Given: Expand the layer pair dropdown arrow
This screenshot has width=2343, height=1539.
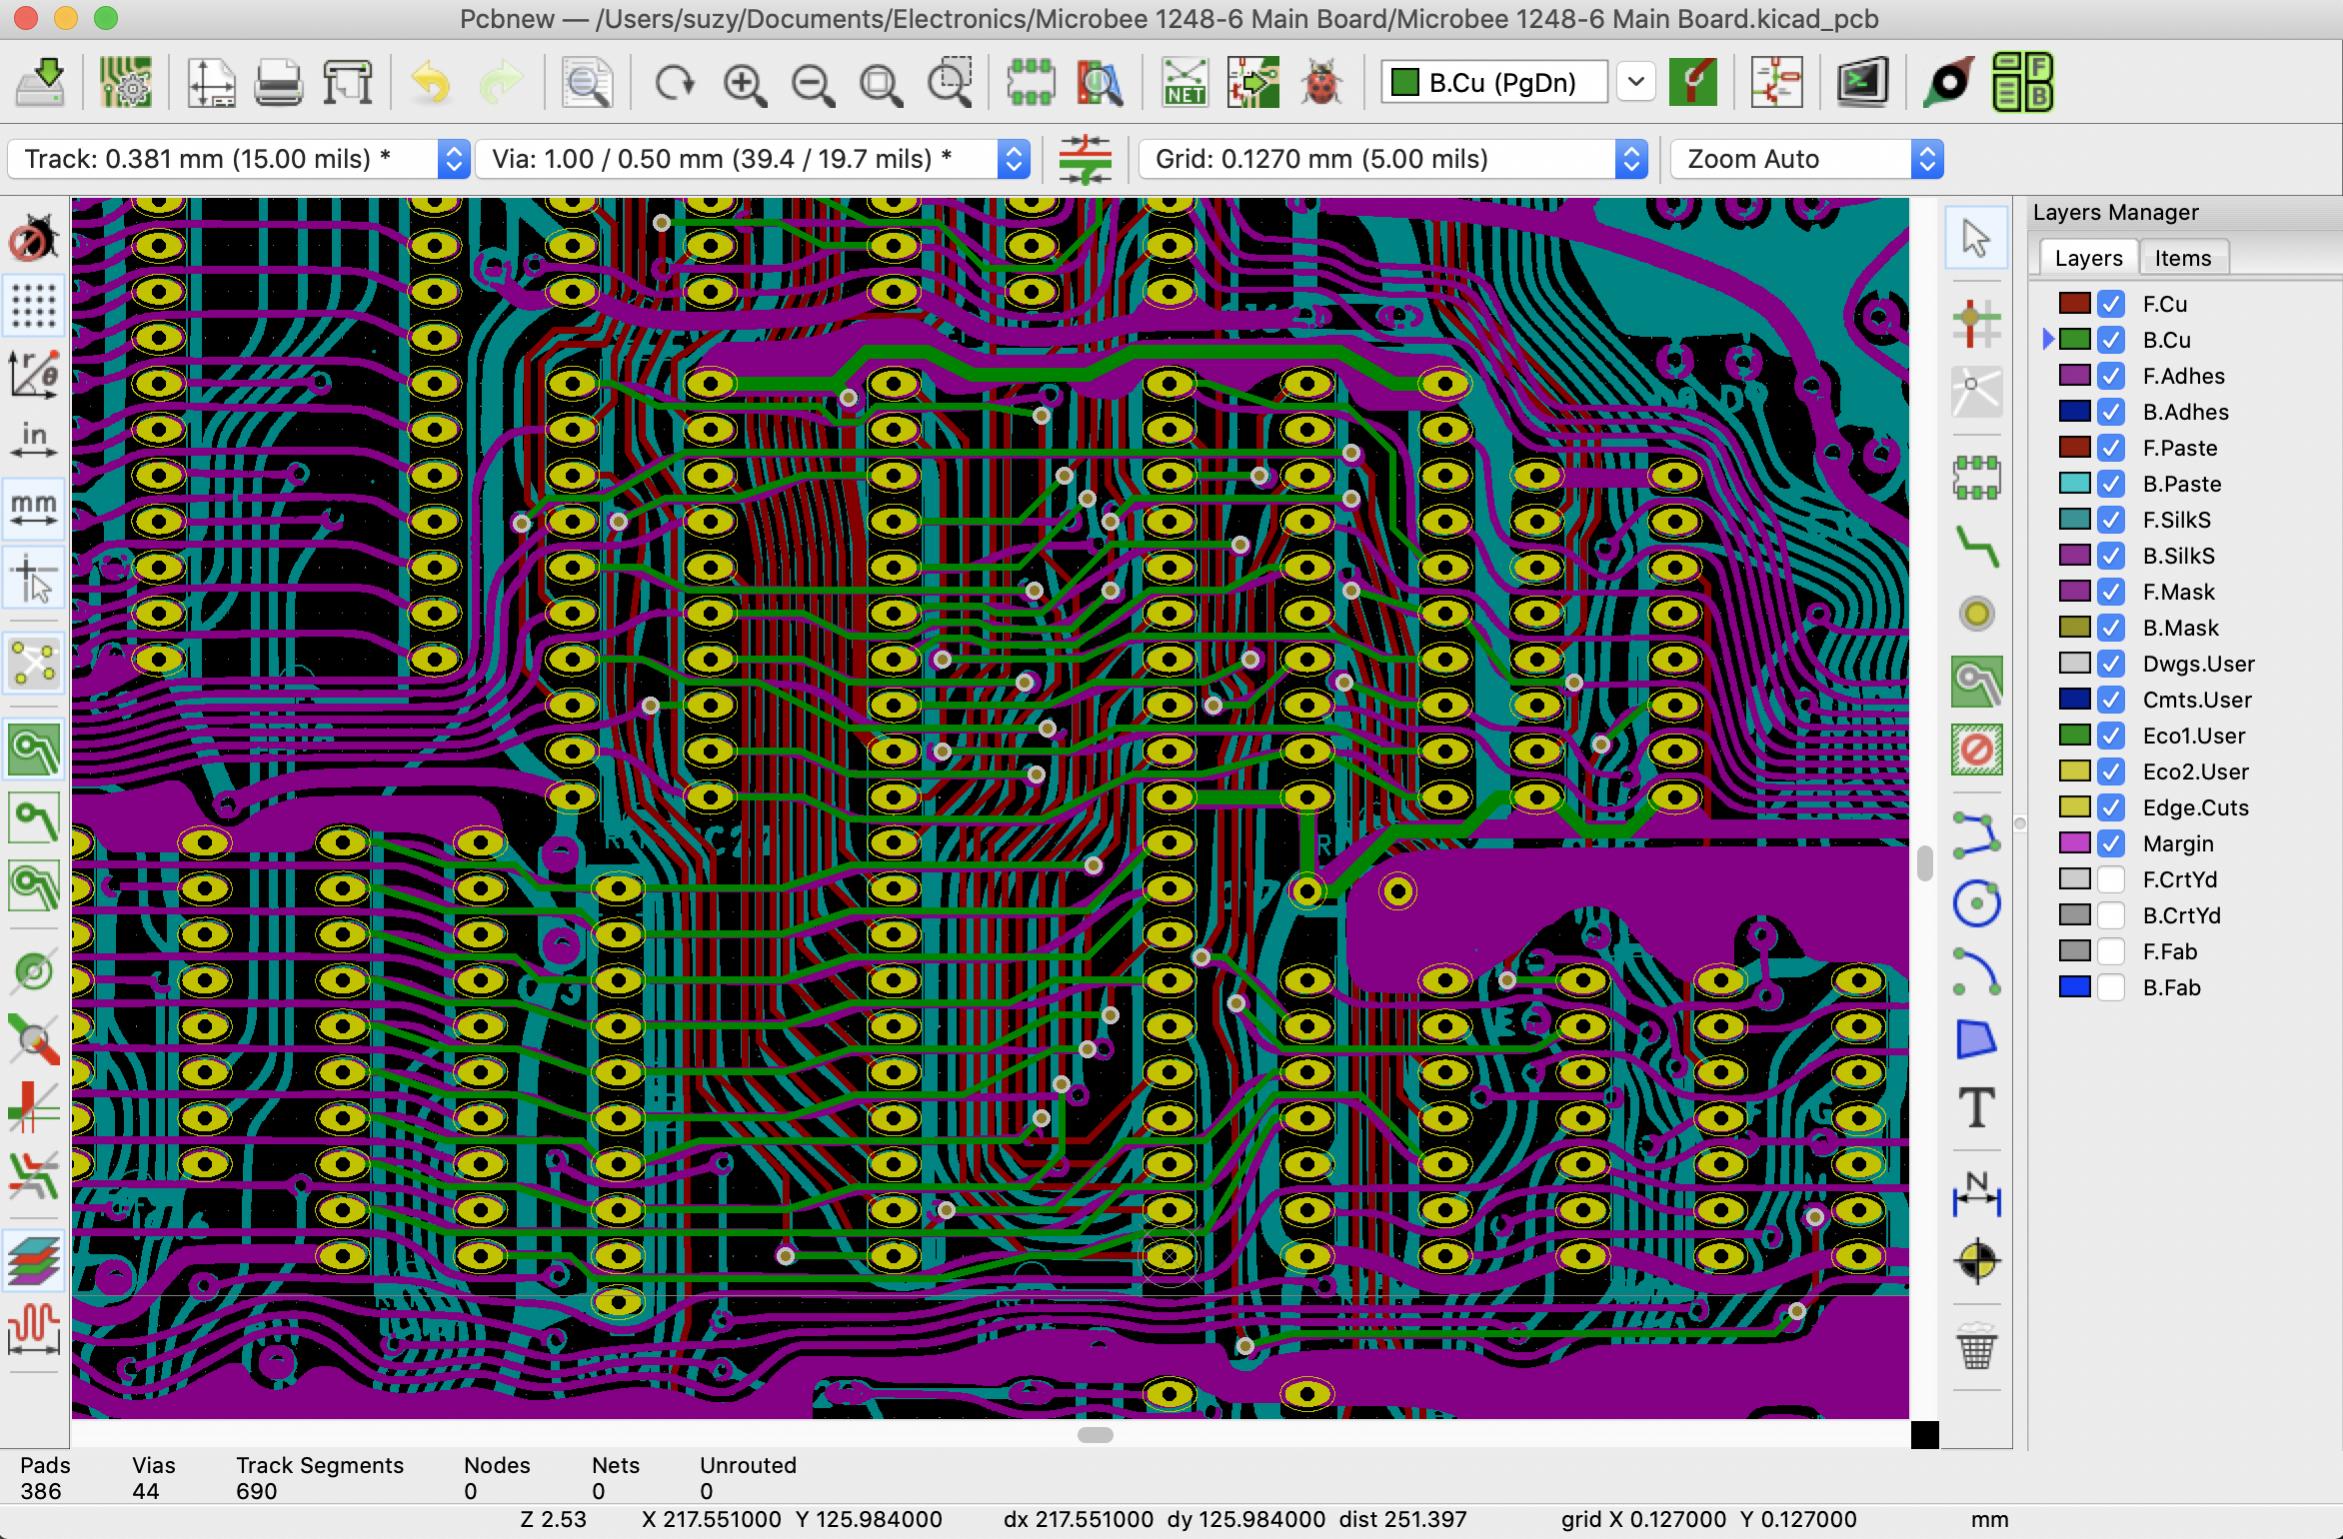Looking at the screenshot, I should tap(1636, 82).
